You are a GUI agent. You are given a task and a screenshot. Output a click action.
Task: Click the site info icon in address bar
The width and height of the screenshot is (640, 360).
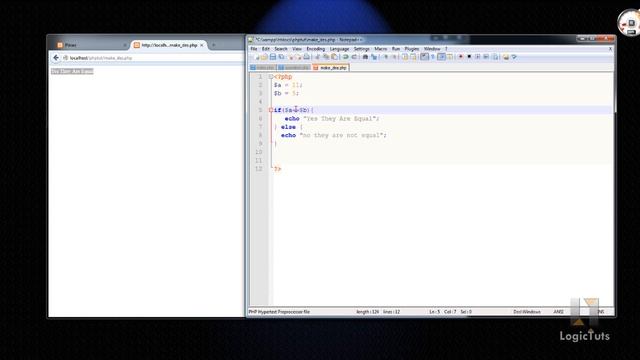click(65, 58)
